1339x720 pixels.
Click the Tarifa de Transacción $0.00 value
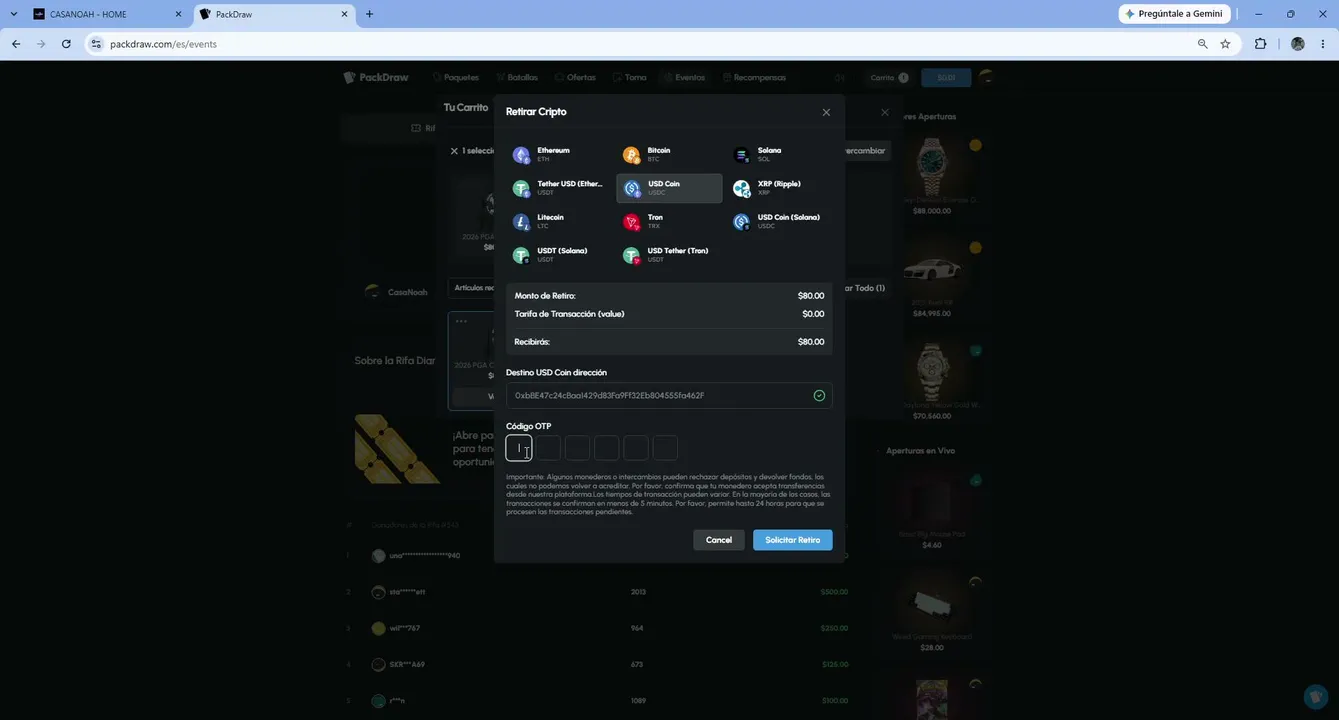[813, 314]
